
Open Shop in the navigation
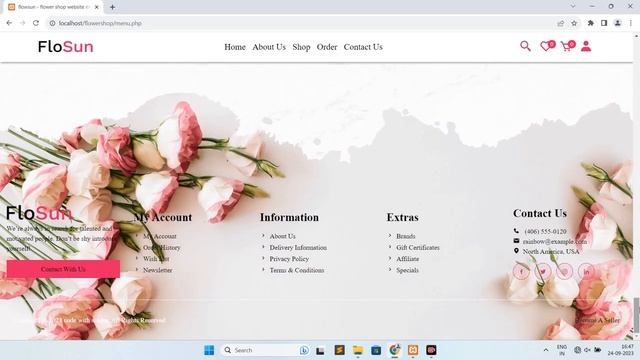(x=301, y=47)
